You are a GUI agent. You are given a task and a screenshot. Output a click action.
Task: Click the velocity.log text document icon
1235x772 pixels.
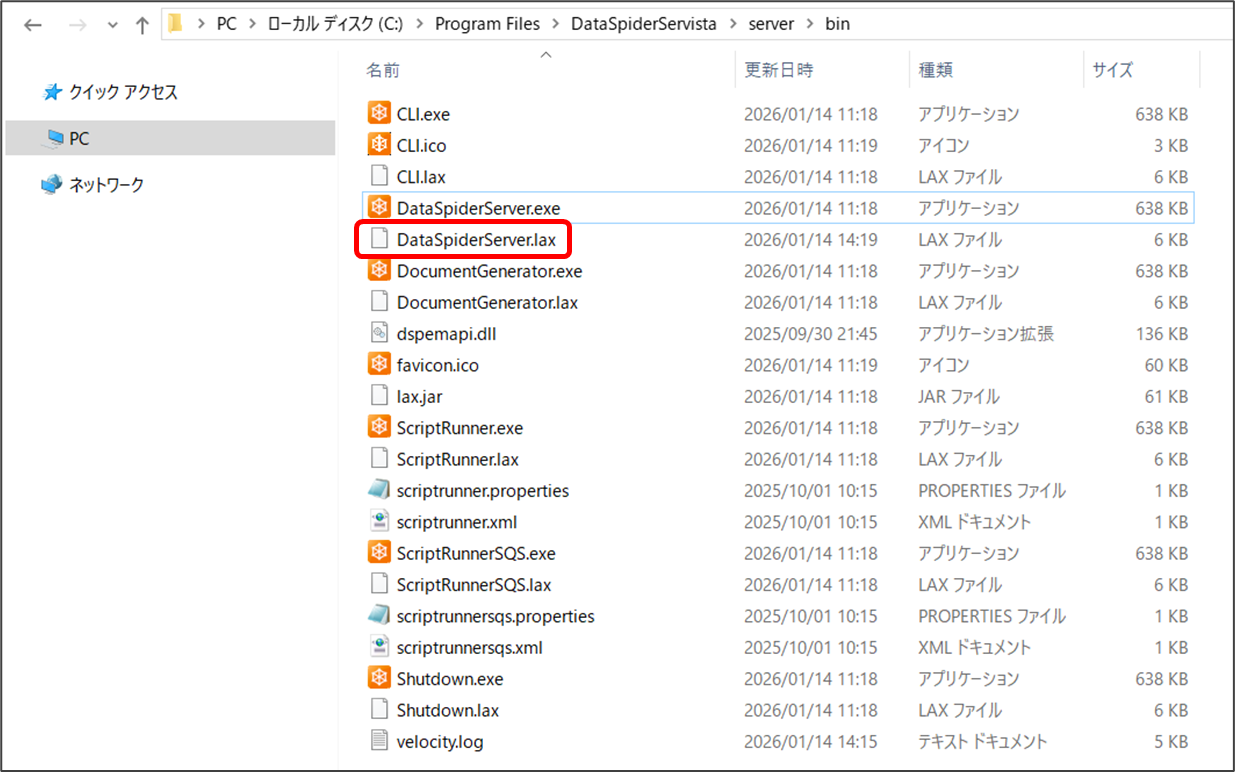point(379,741)
